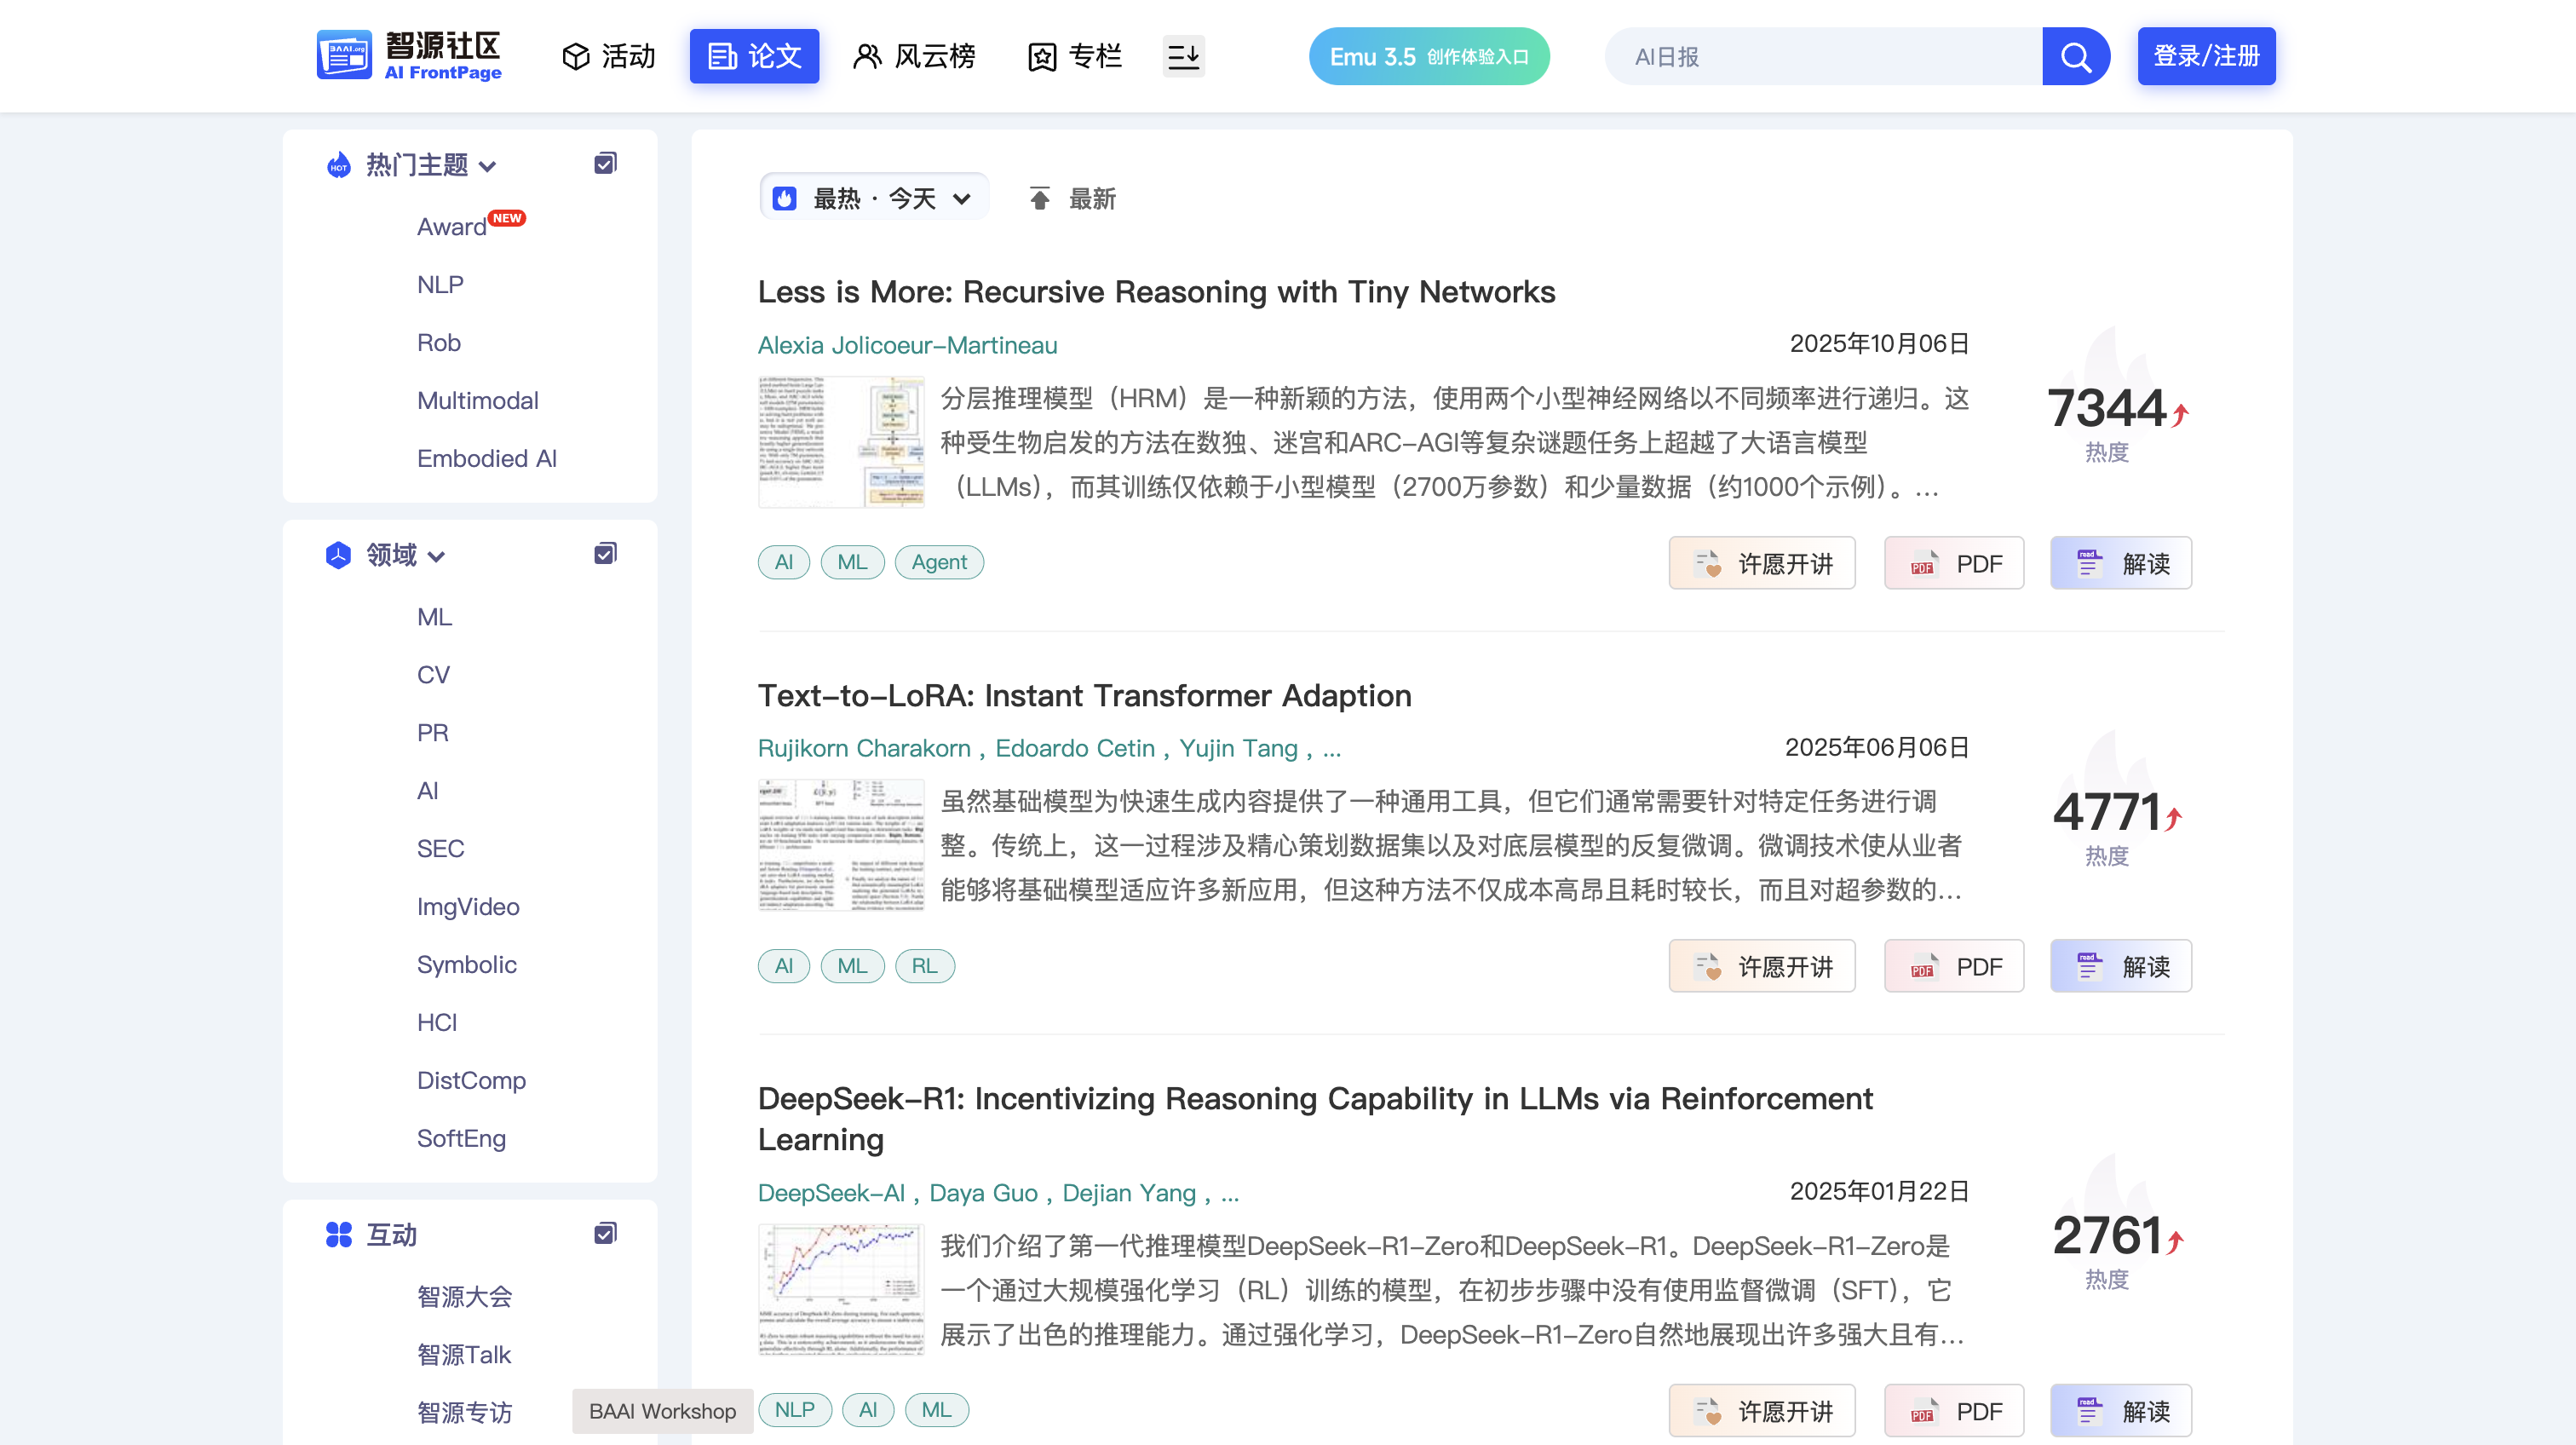Screen dimensions: 2576x1445
Task: Toggle the 互动 section checkbox
Action: pyautogui.click(x=605, y=1234)
